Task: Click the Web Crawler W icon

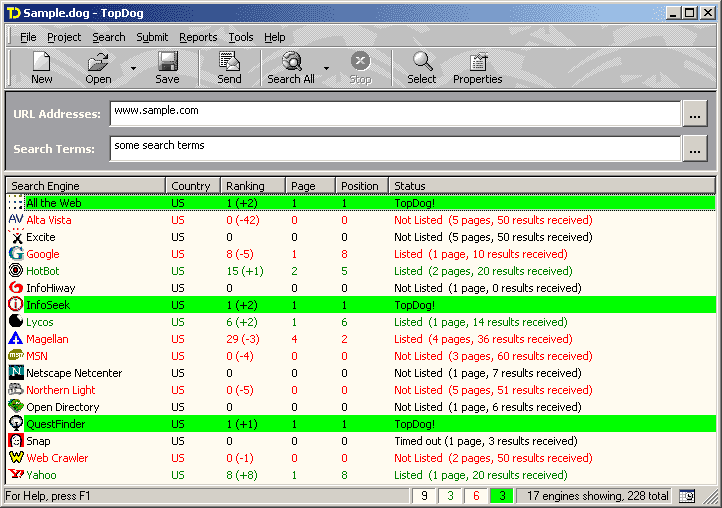Action: point(16,457)
